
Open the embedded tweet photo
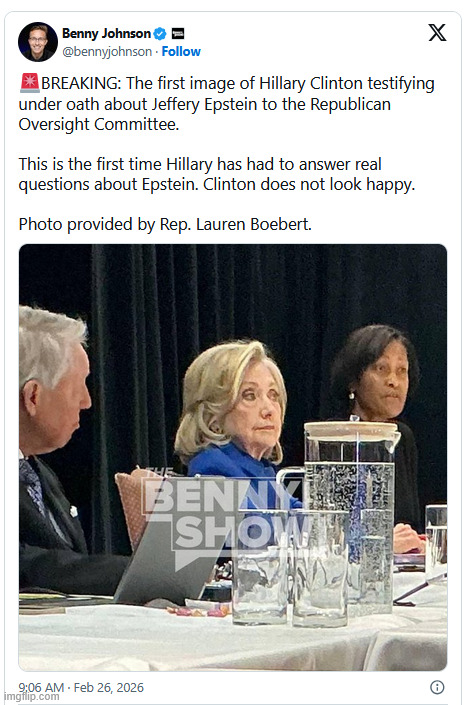(x=233, y=457)
